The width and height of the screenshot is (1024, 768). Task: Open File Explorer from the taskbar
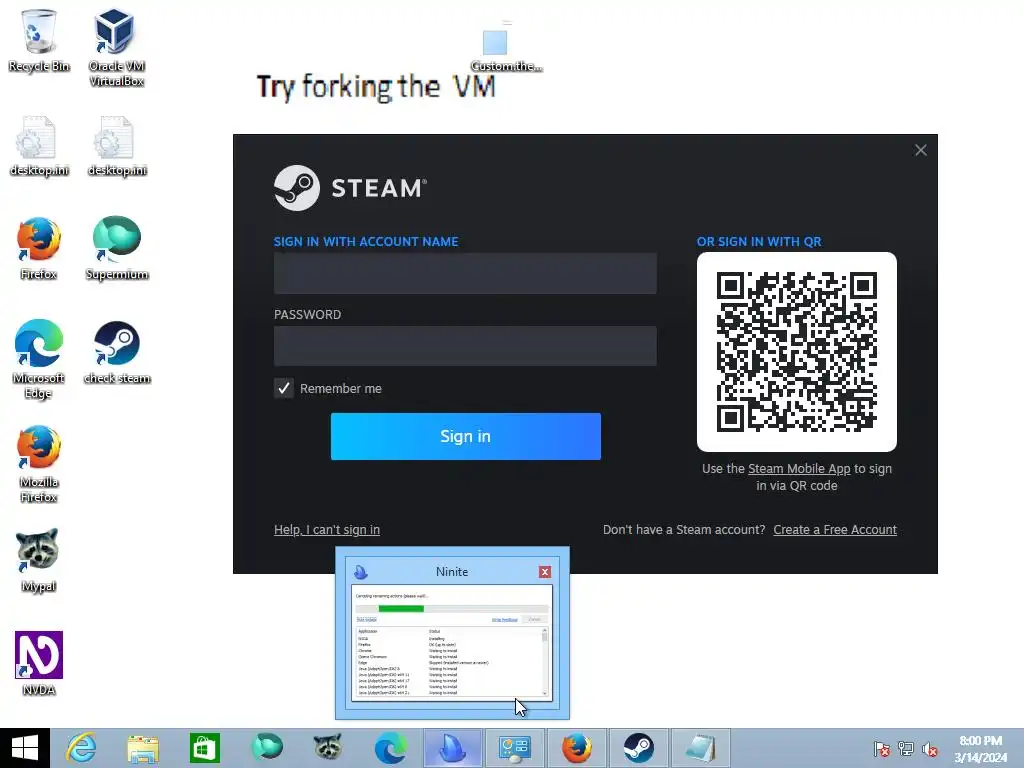(x=143, y=748)
